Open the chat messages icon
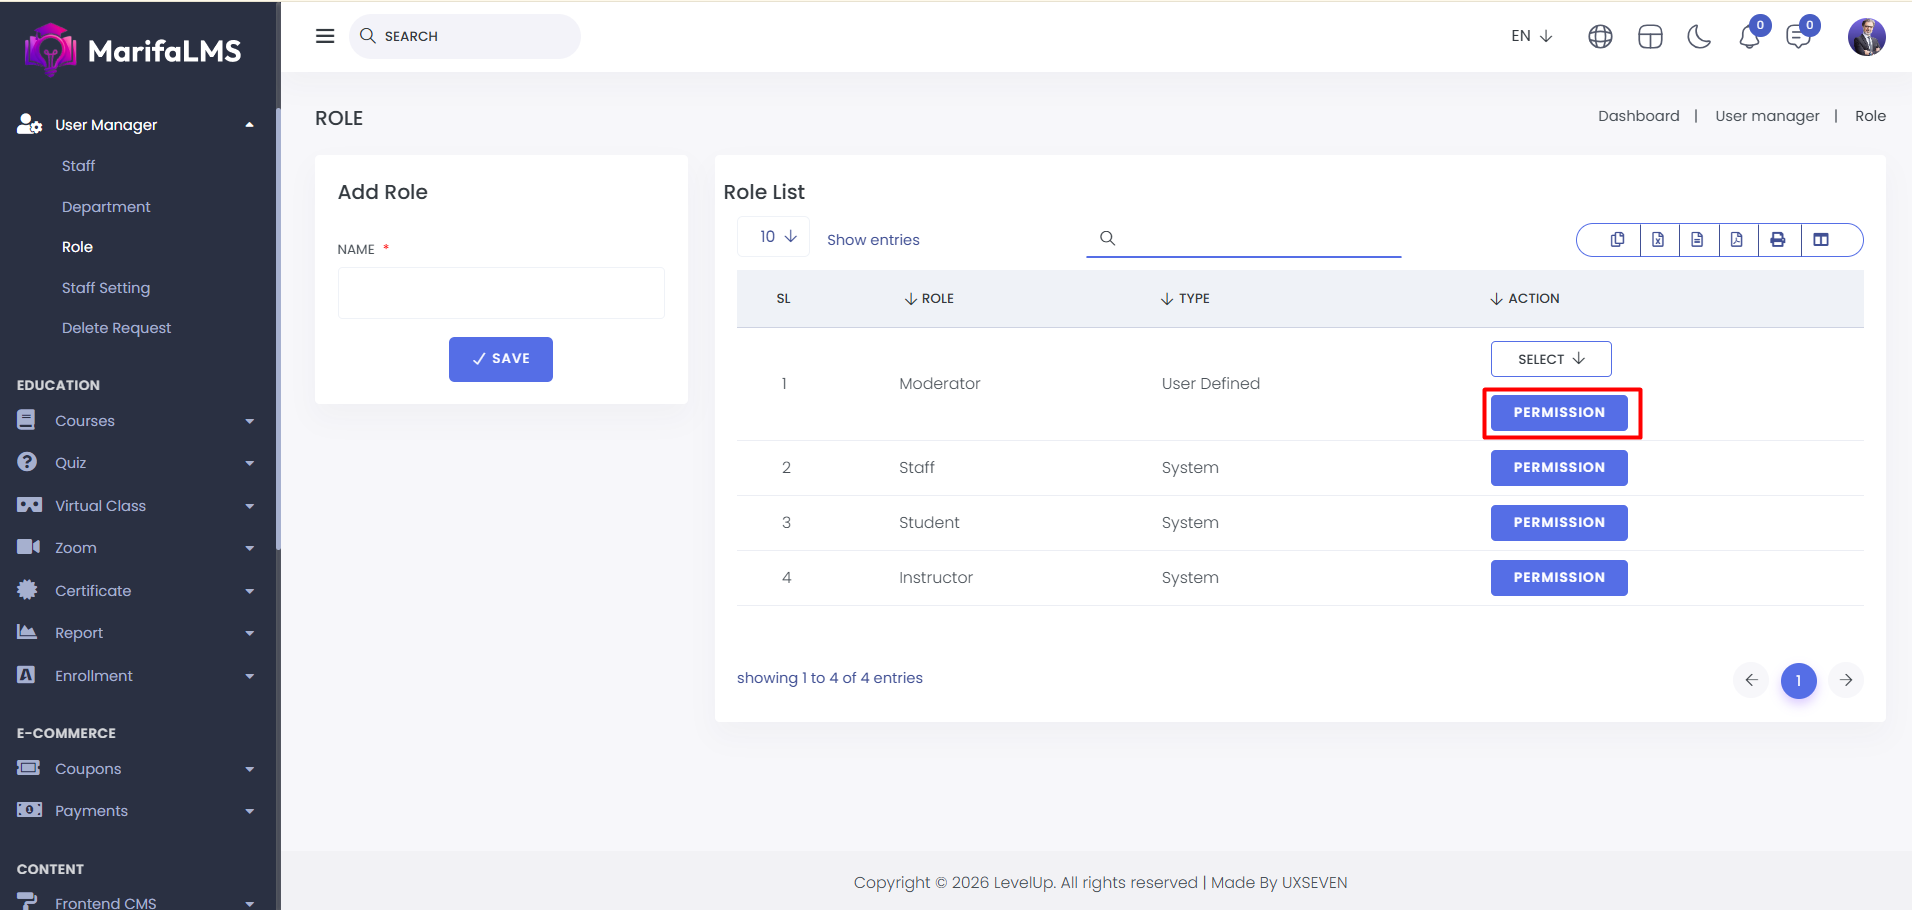Screen dimensions: 1912x910 [1798, 37]
